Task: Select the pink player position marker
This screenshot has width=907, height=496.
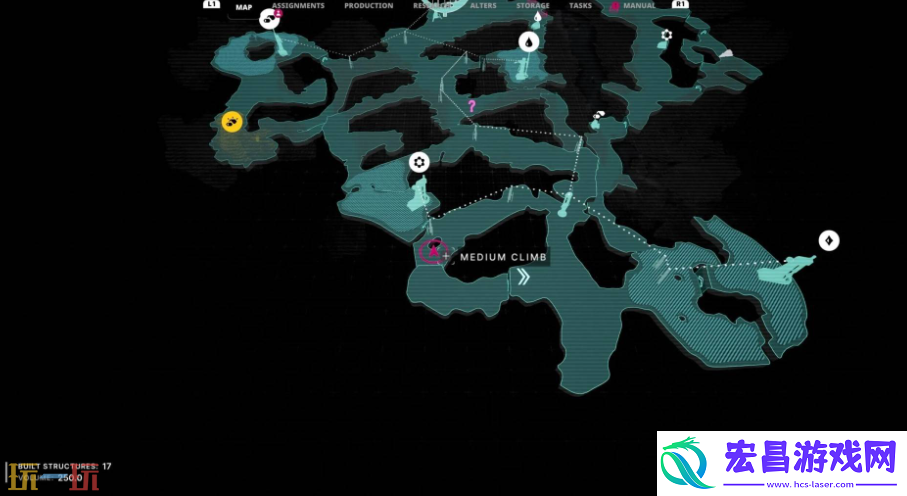Action: pos(432,252)
